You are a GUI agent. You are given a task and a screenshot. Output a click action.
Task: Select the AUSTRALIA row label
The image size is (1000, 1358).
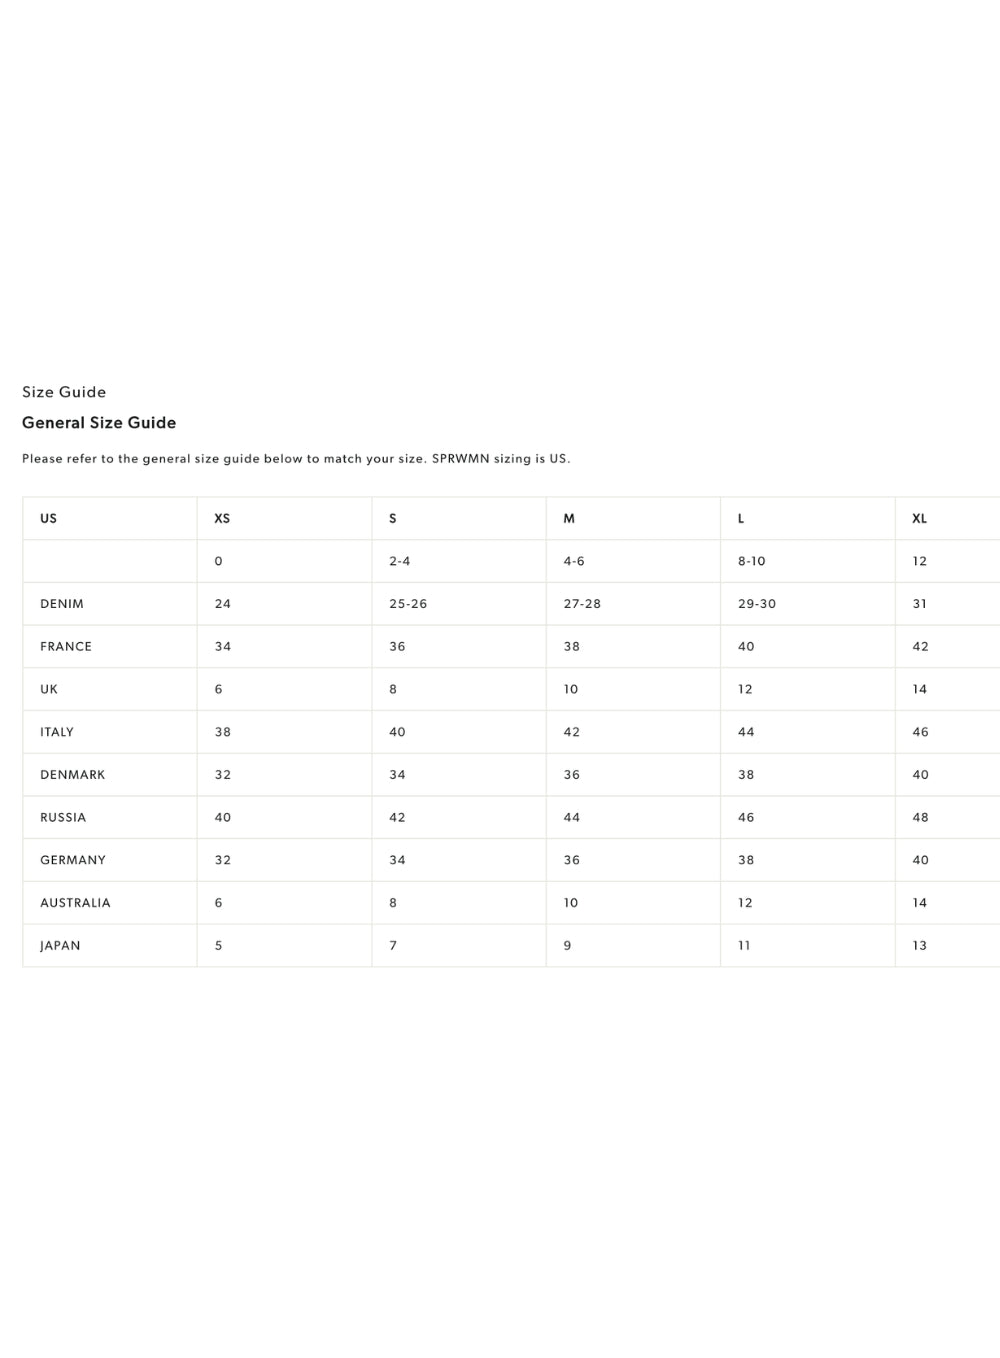click(x=75, y=903)
